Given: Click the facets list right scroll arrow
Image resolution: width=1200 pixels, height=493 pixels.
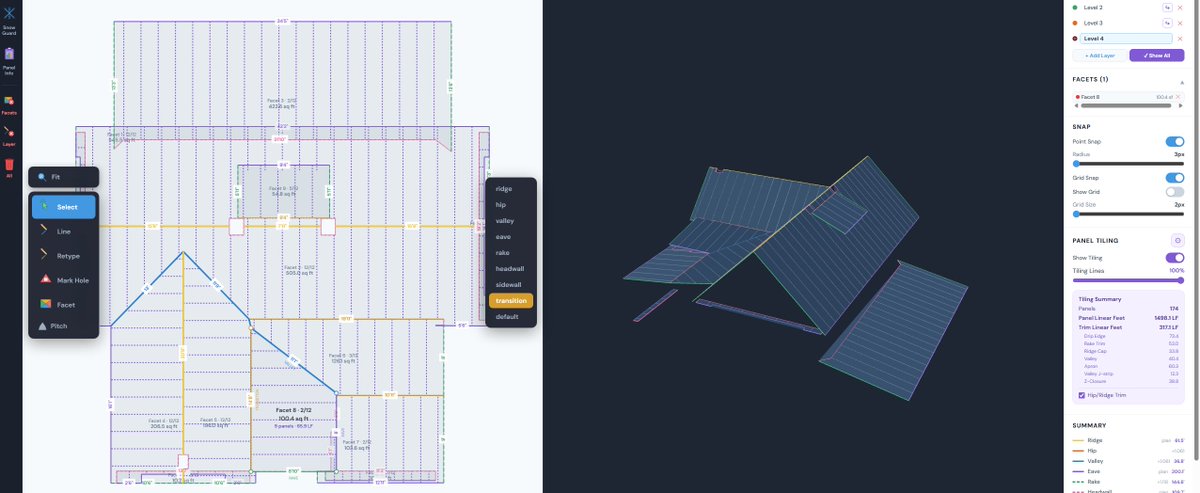Looking at the screenshot, I should 1180,105.
